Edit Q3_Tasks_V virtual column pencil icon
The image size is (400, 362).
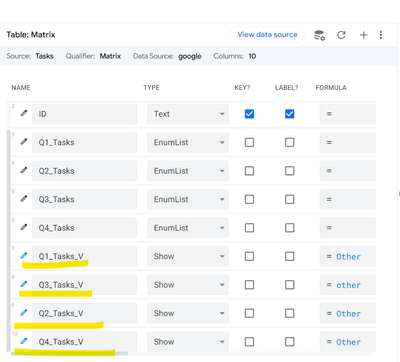24,284
